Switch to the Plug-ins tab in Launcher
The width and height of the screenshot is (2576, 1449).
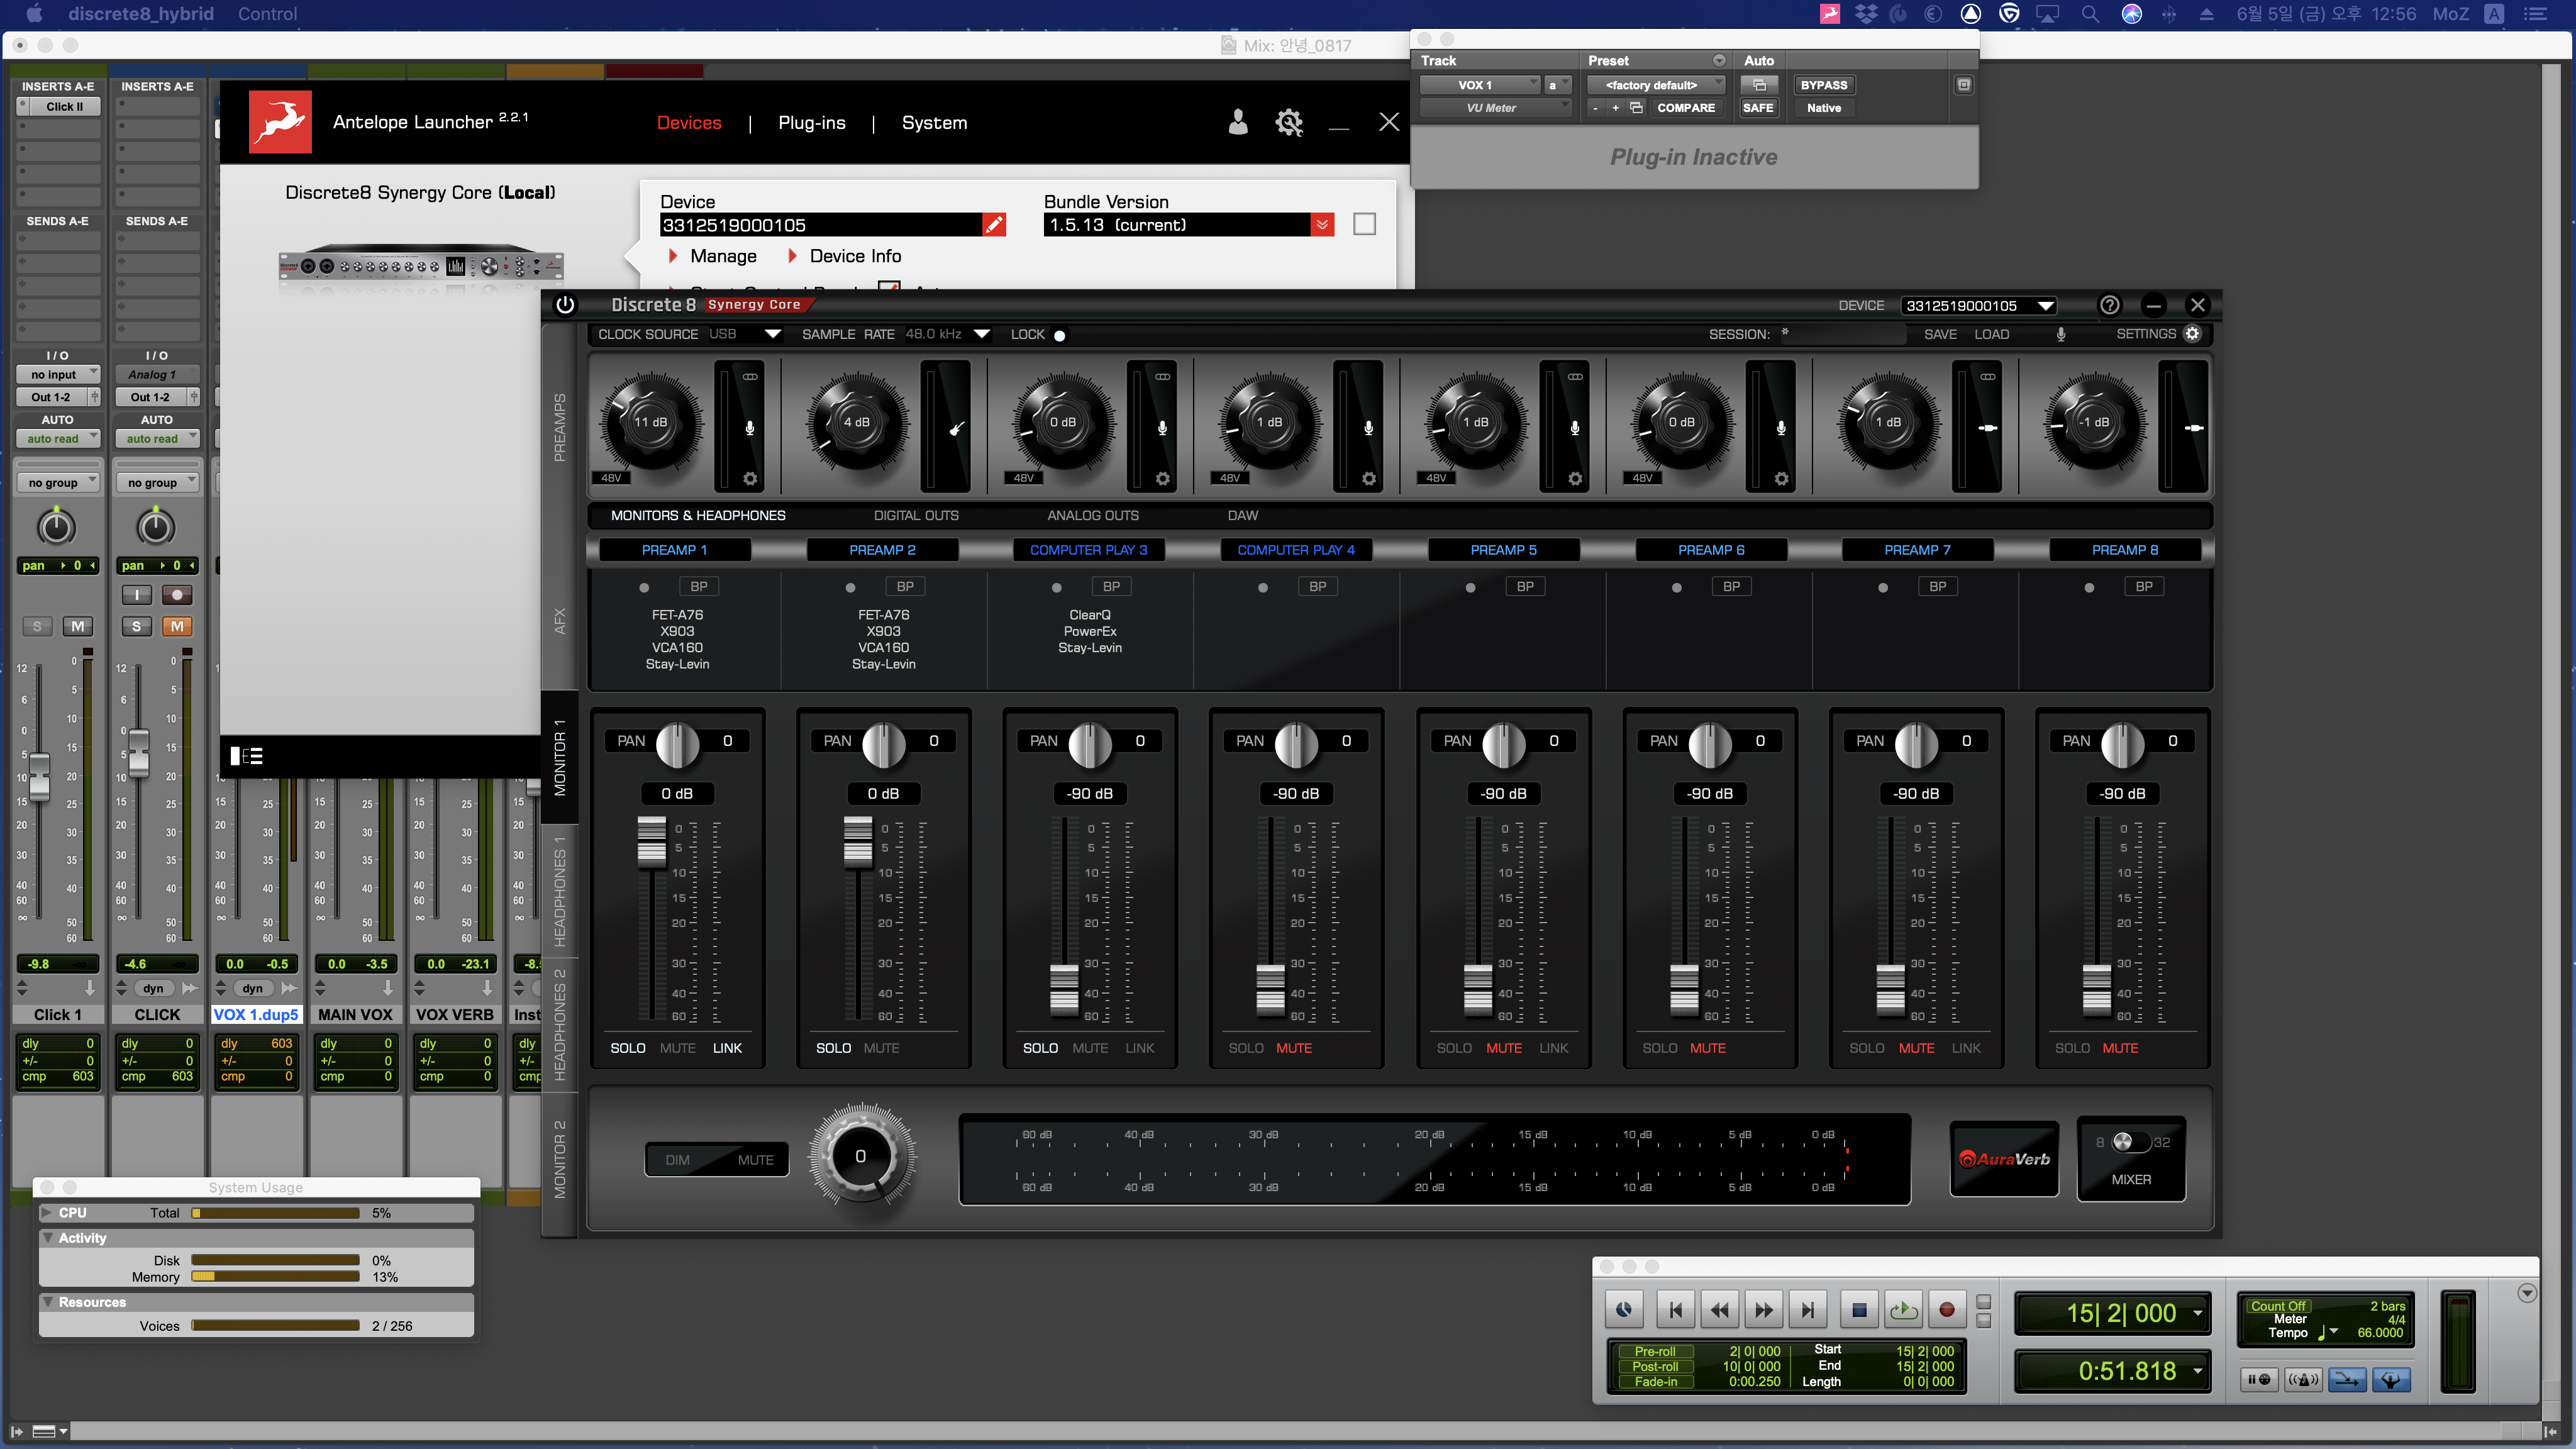tap(812, 123)
